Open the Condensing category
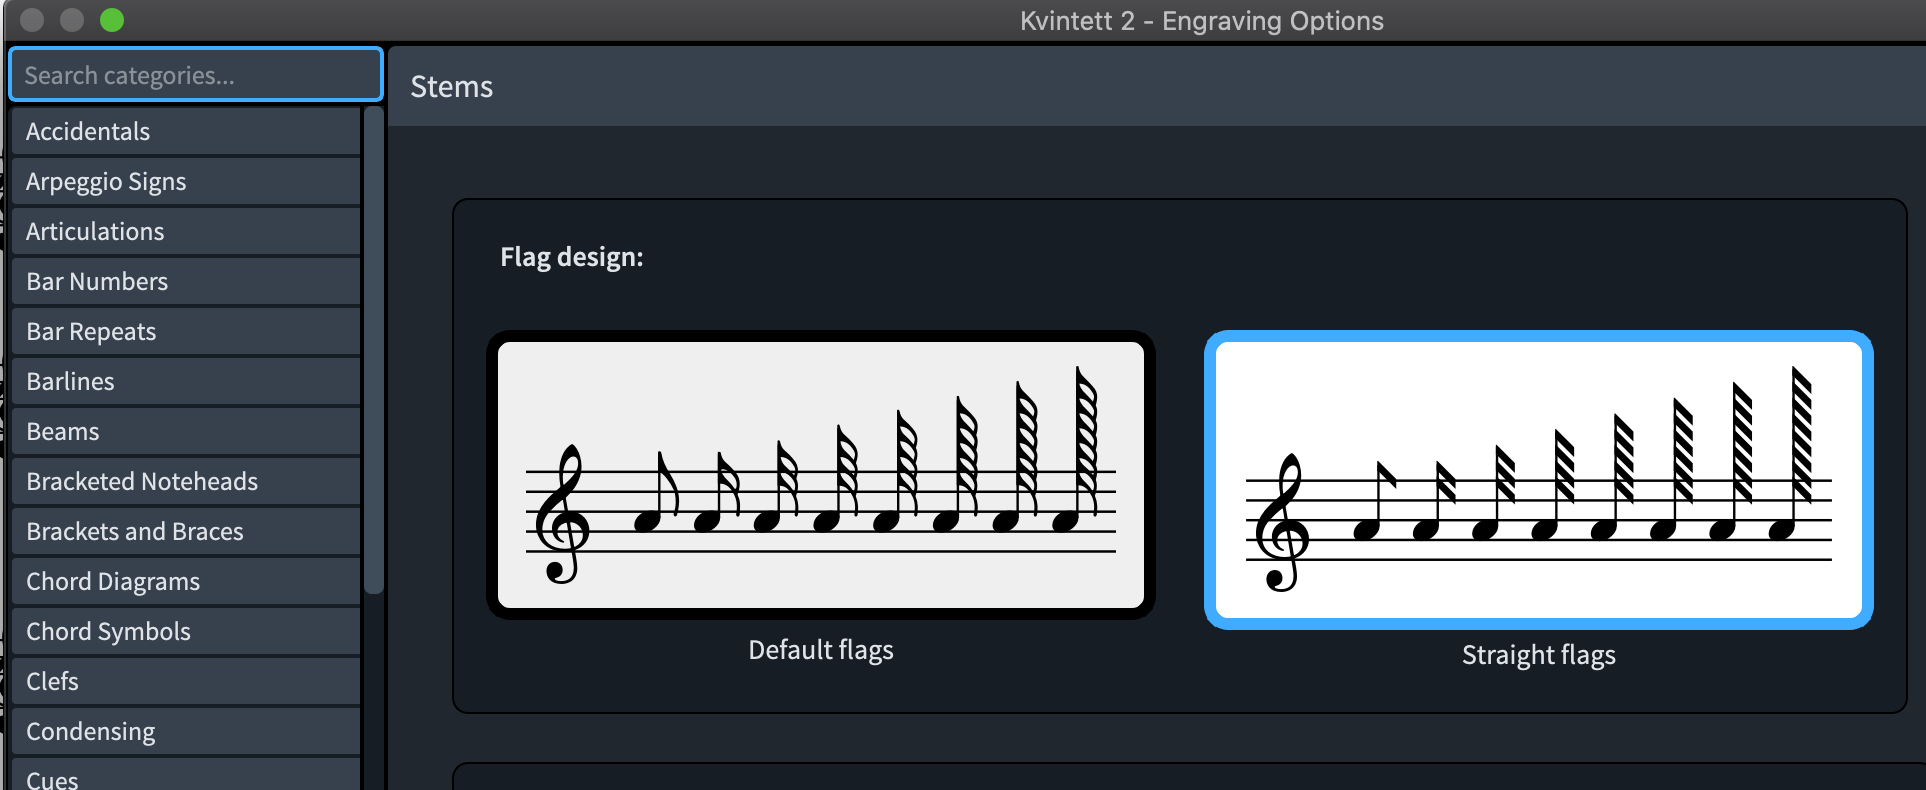 [x=186, y=731]
